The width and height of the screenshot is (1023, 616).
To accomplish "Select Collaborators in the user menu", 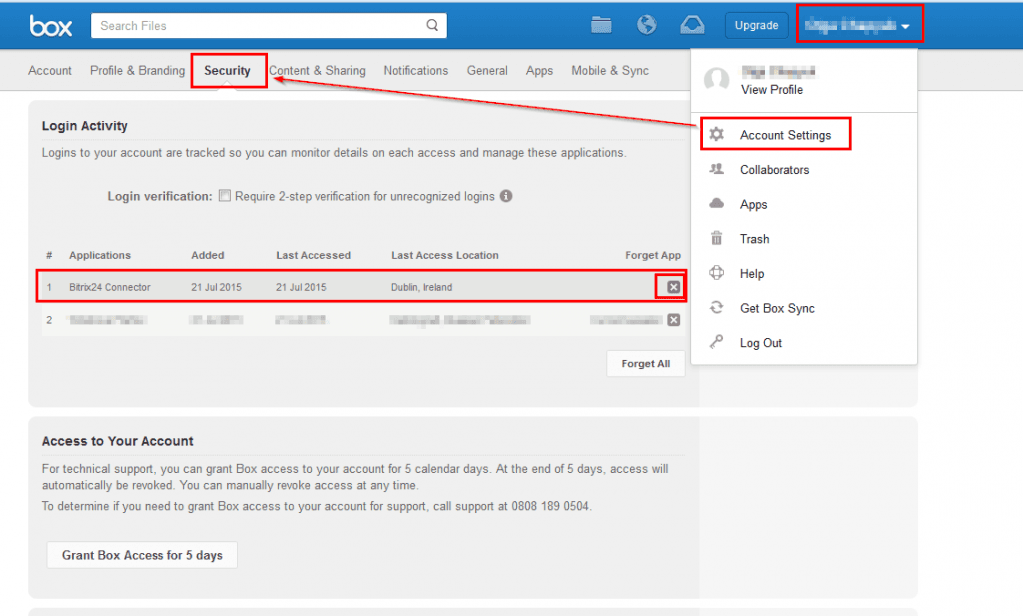I will [x=774, y=170].
